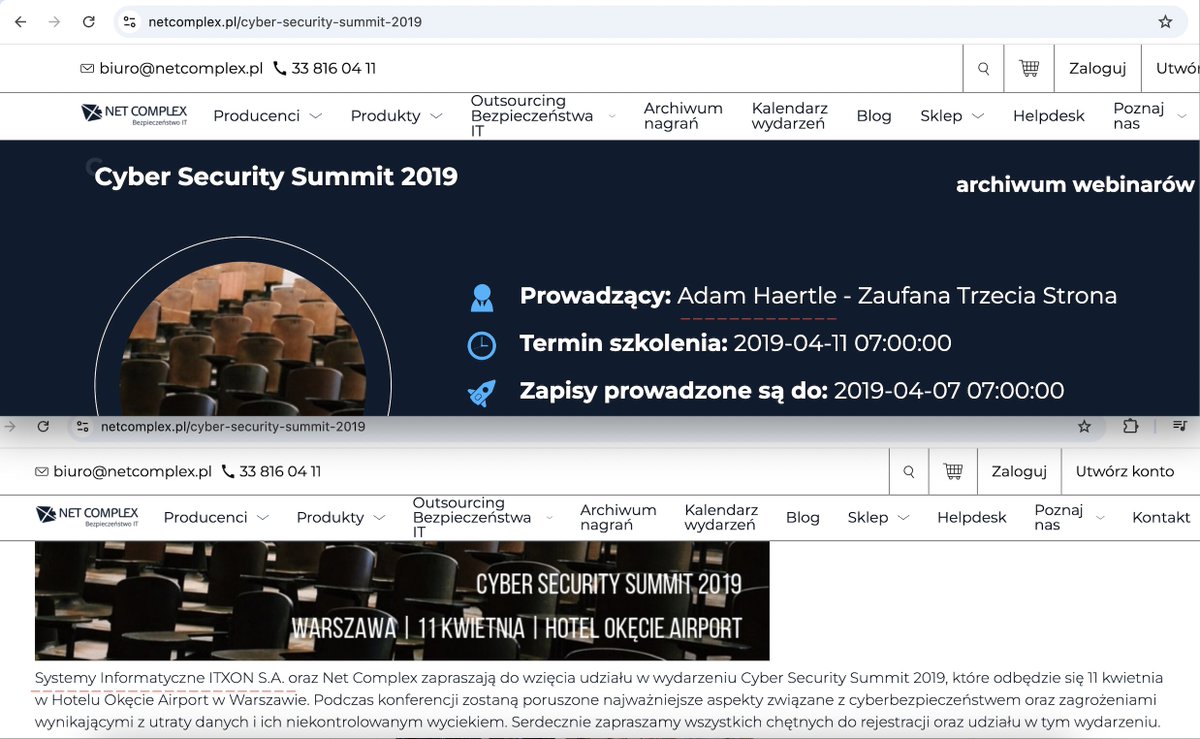Click the Cyber Security Summit 2019 banner image
This screenshot has height=739, width=1200.
[x=402, y=601]
